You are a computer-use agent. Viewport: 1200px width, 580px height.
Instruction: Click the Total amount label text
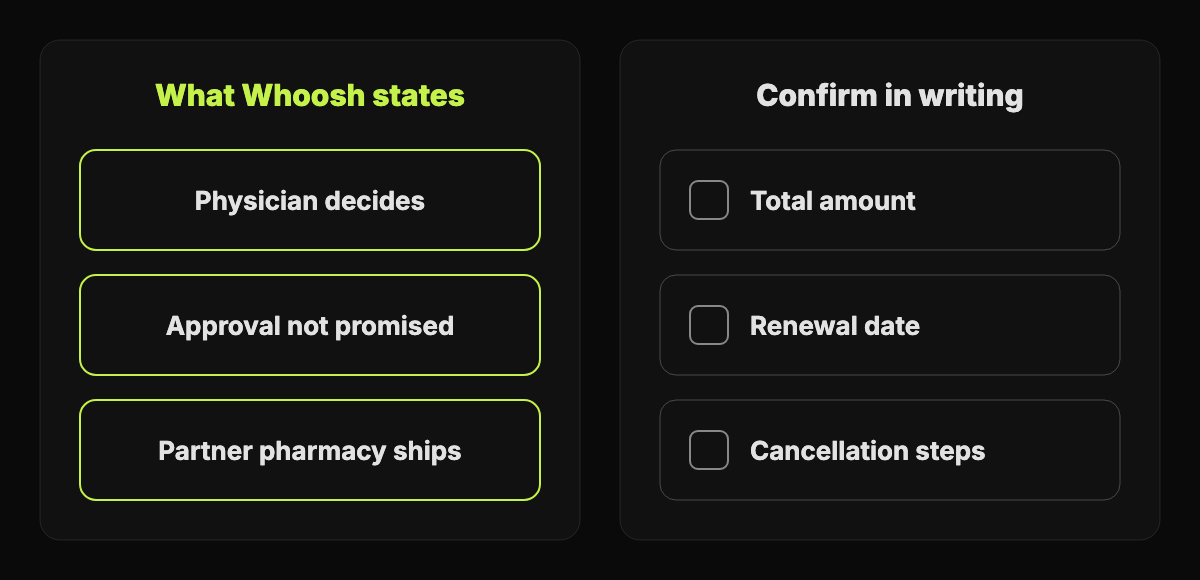[833, 201]
